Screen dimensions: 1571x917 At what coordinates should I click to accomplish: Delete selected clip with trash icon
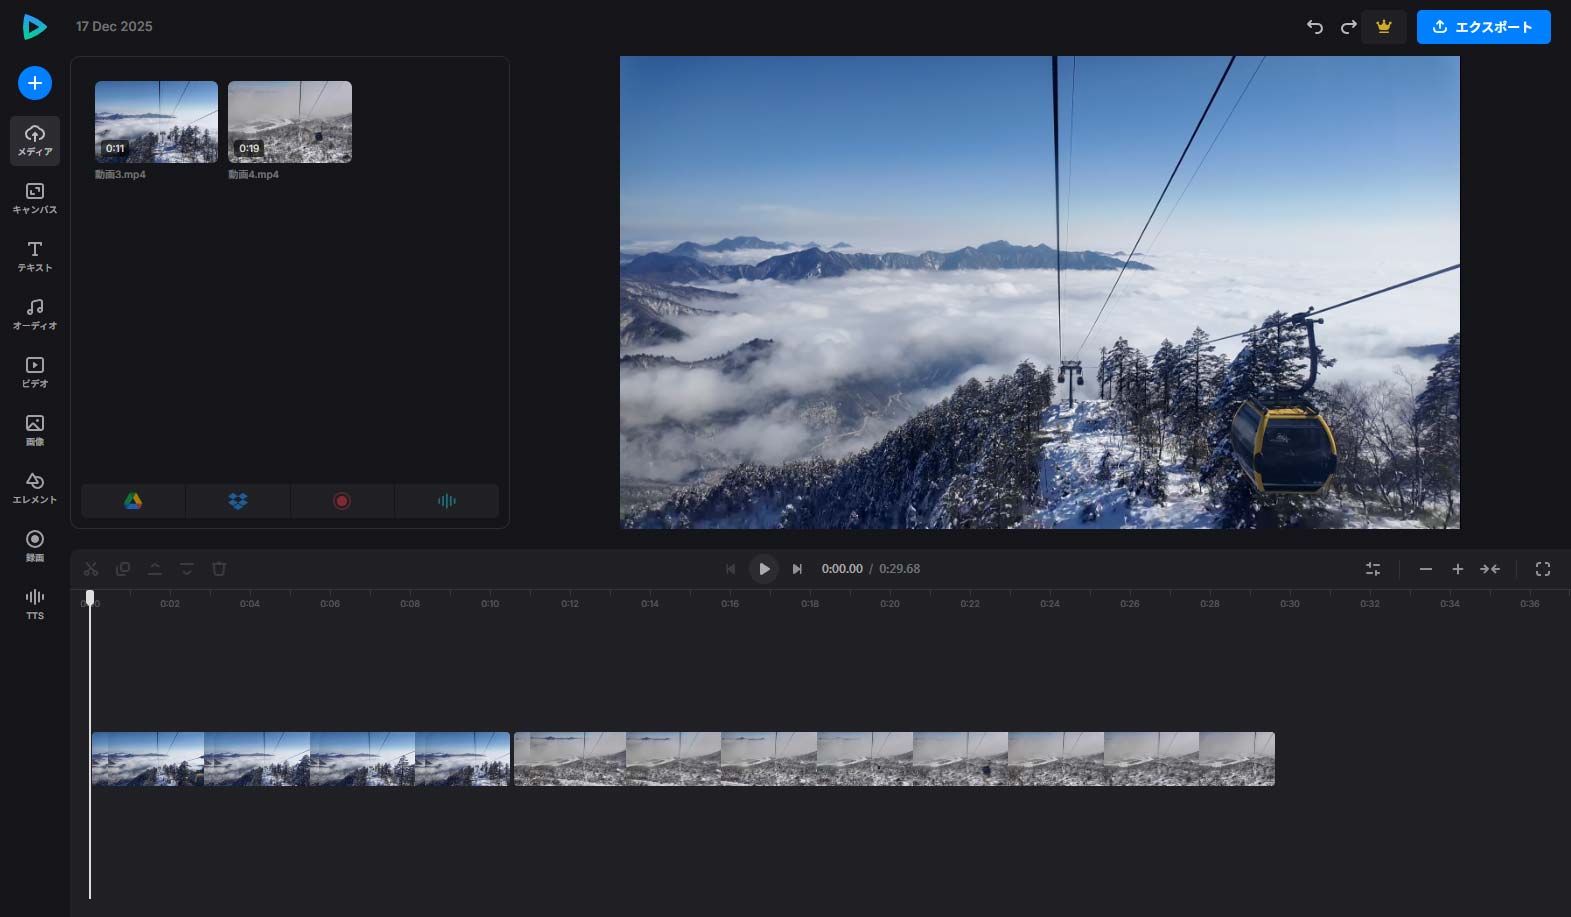[219, 569]
